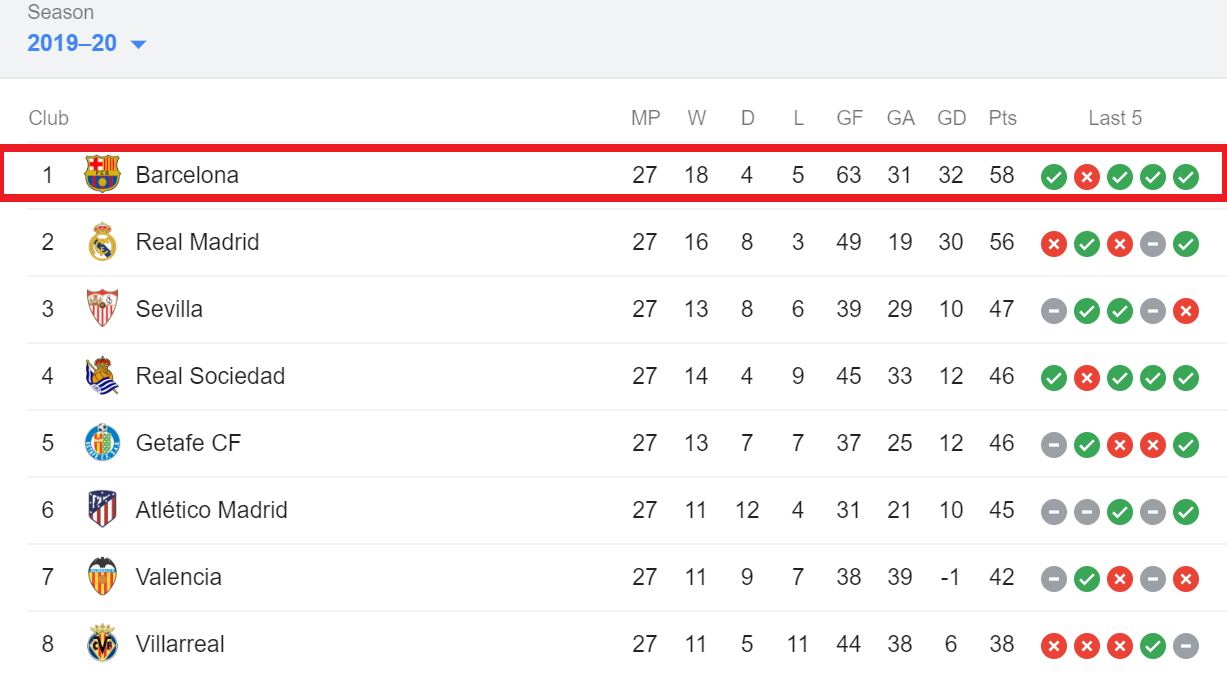Click the Barcelona club crest

(102, 175)
